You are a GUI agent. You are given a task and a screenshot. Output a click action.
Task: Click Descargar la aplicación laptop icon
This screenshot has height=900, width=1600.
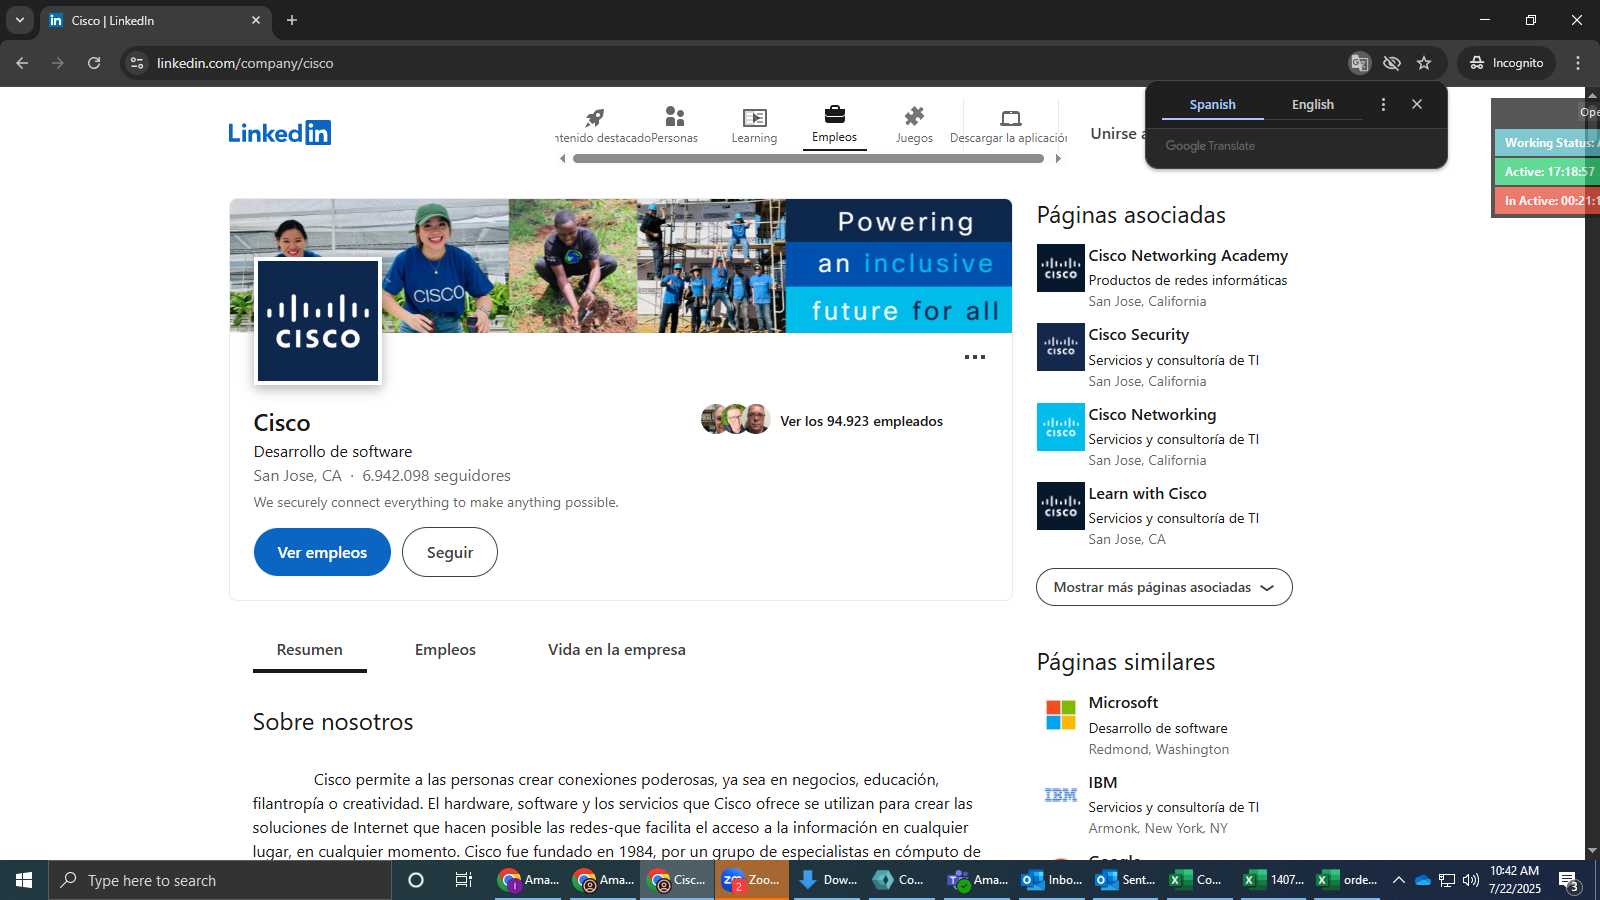(x=1011, y=117)
